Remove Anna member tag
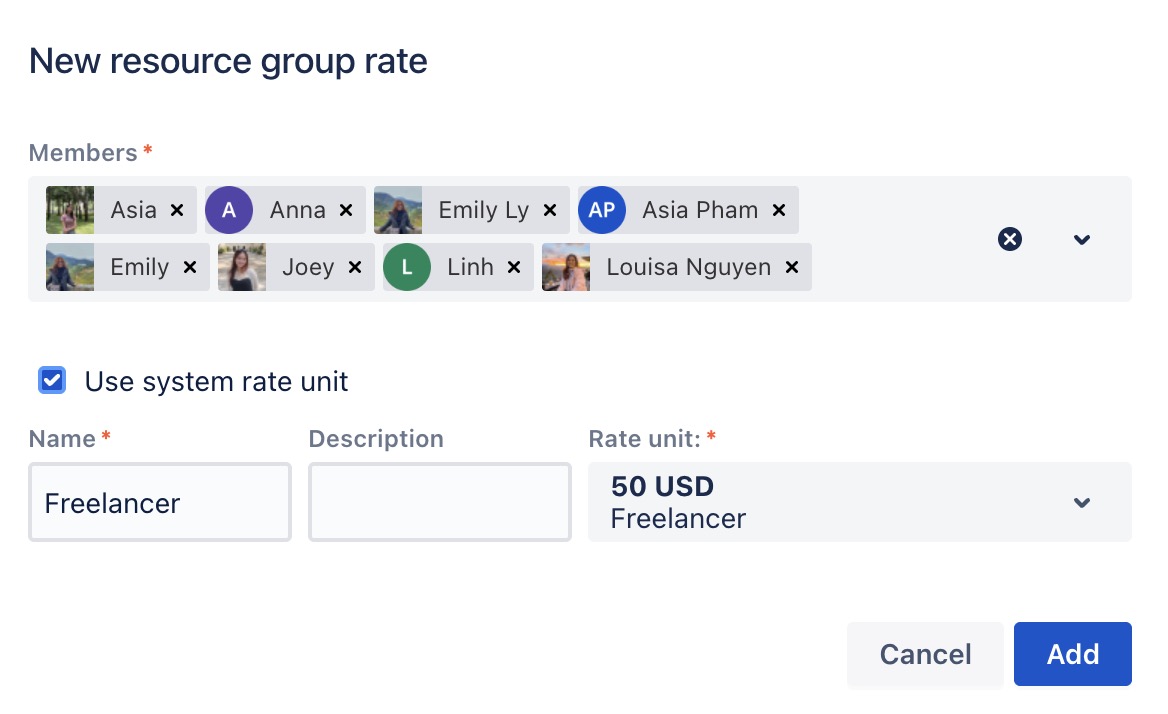This screenshot has width=1168, height=714. pos(346,210)
